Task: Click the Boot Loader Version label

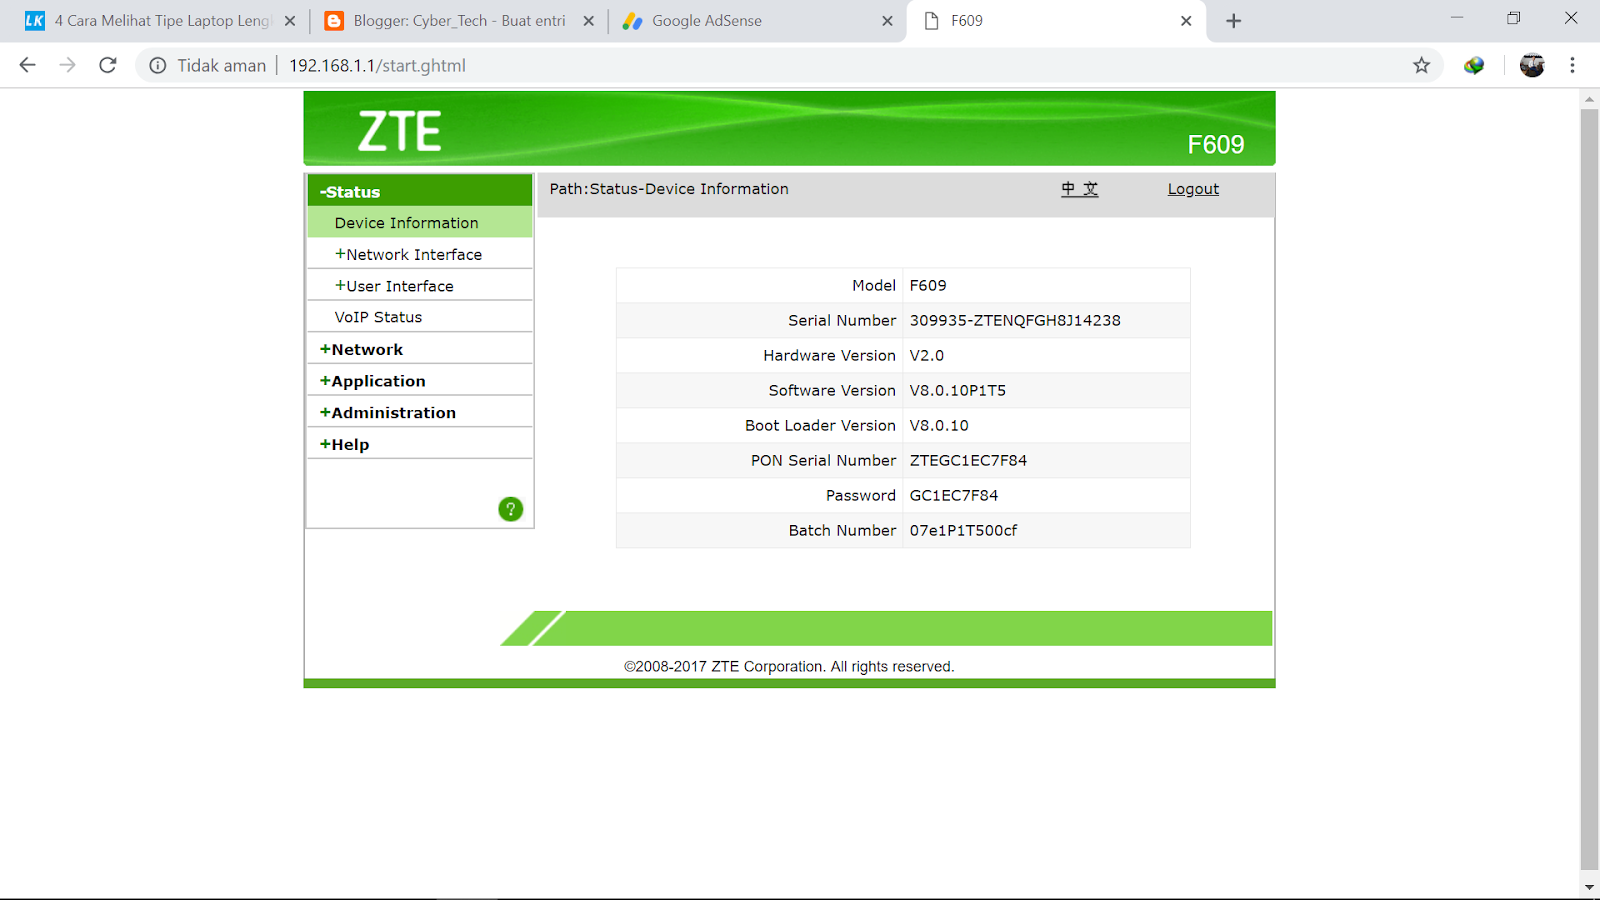Action: [820, 425]
